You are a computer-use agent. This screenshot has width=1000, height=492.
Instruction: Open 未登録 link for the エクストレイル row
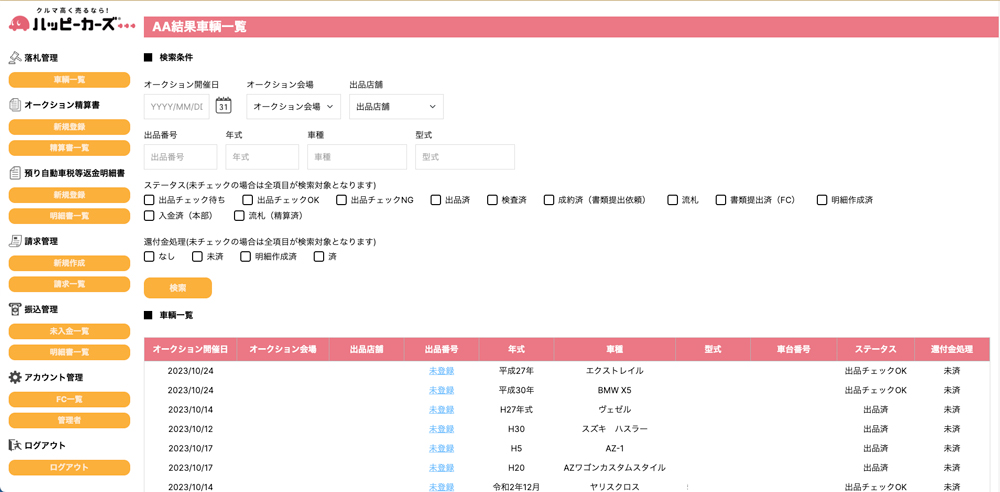tap(441, 371)
